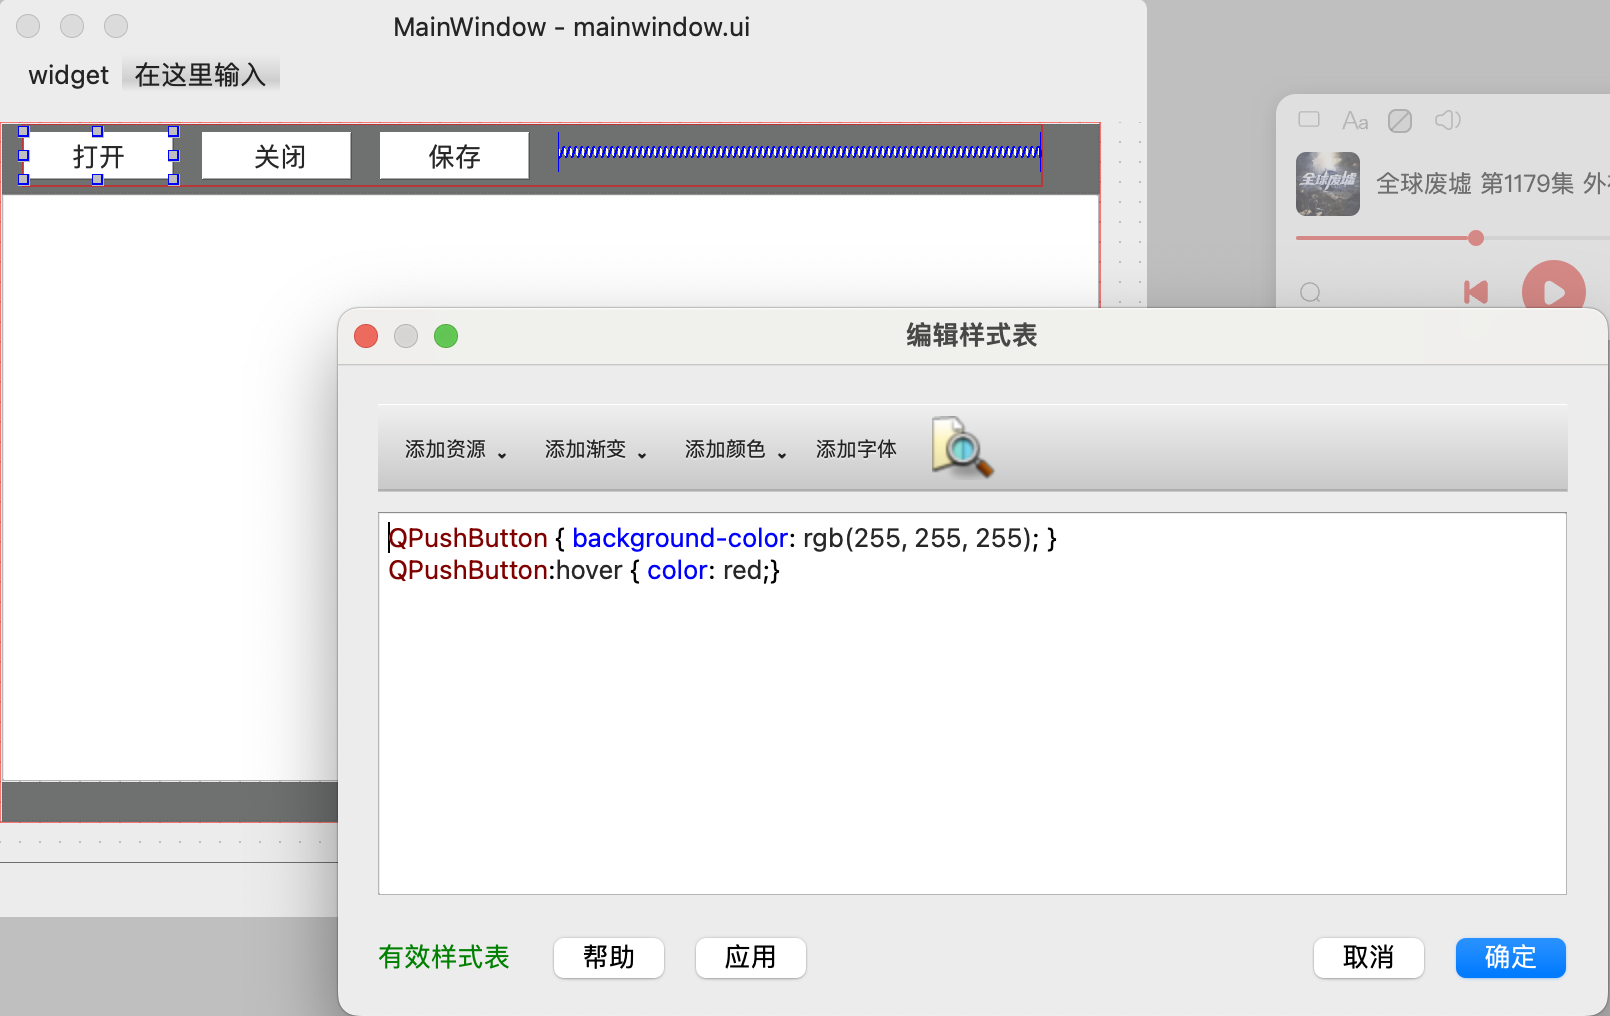Click the 全球废墟 album cover thumbnail

click(1327, 184)
